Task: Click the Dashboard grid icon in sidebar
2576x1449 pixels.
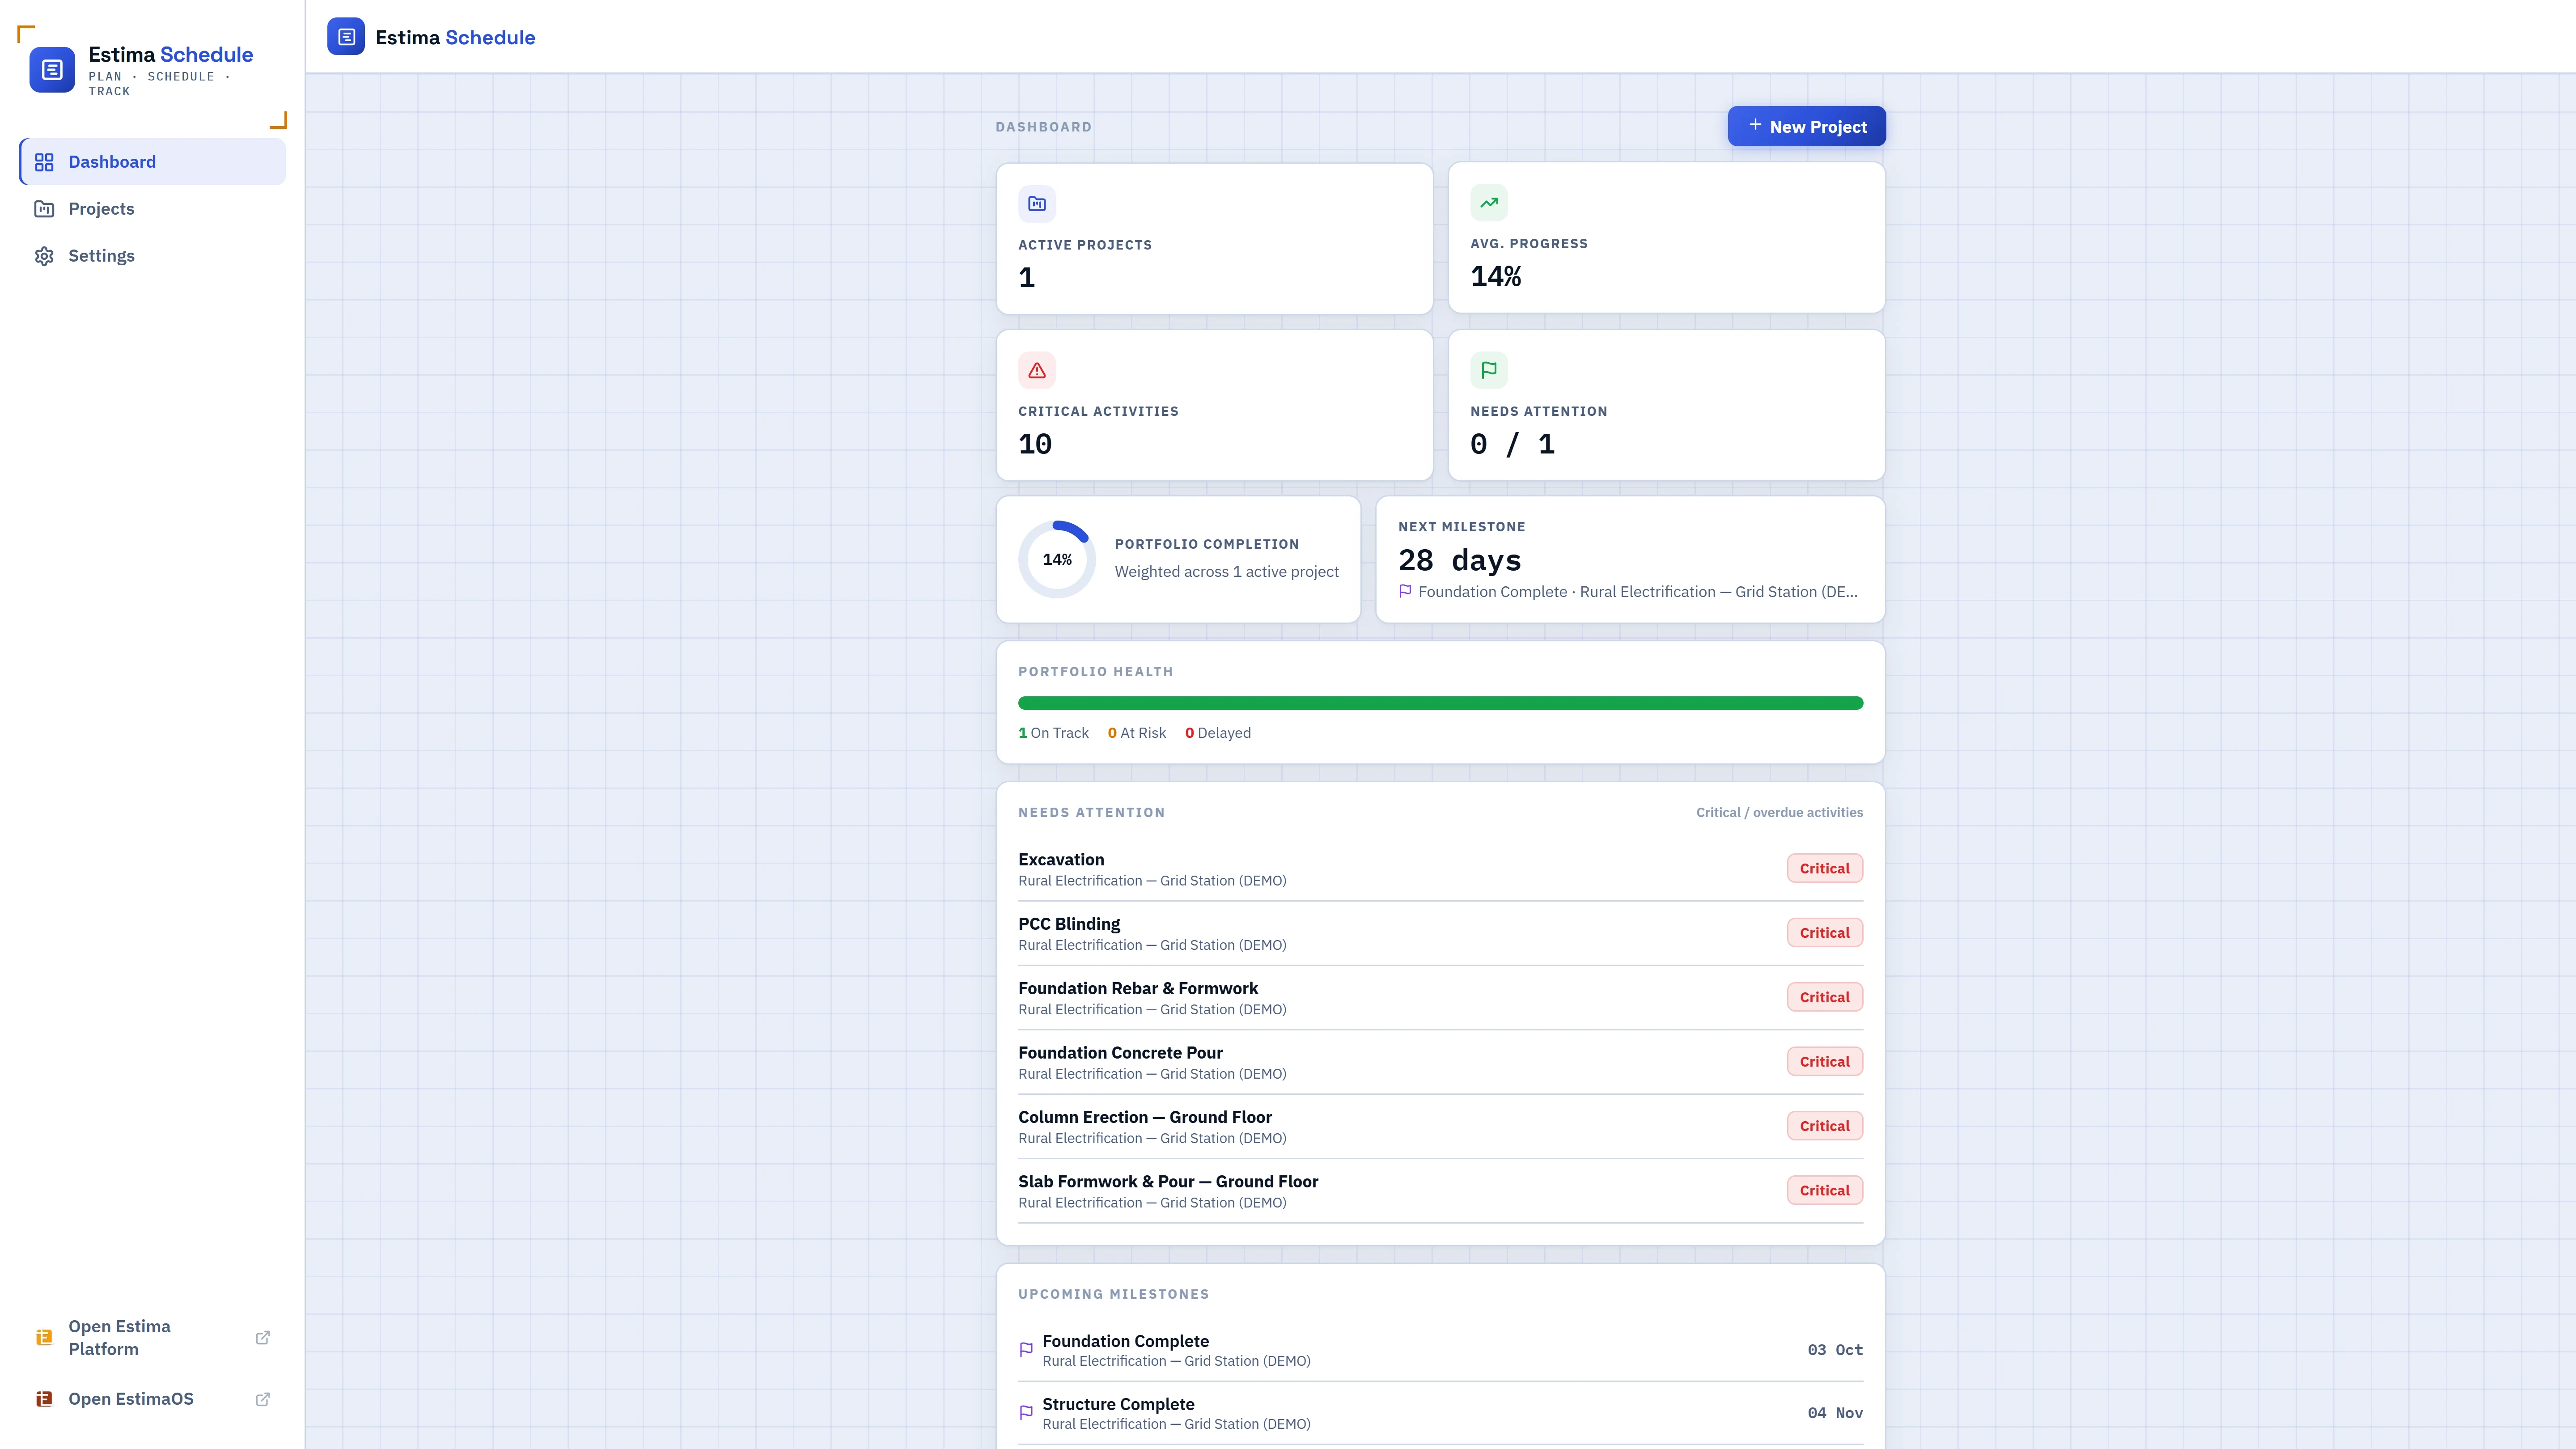Action: (x=44, y=162)
